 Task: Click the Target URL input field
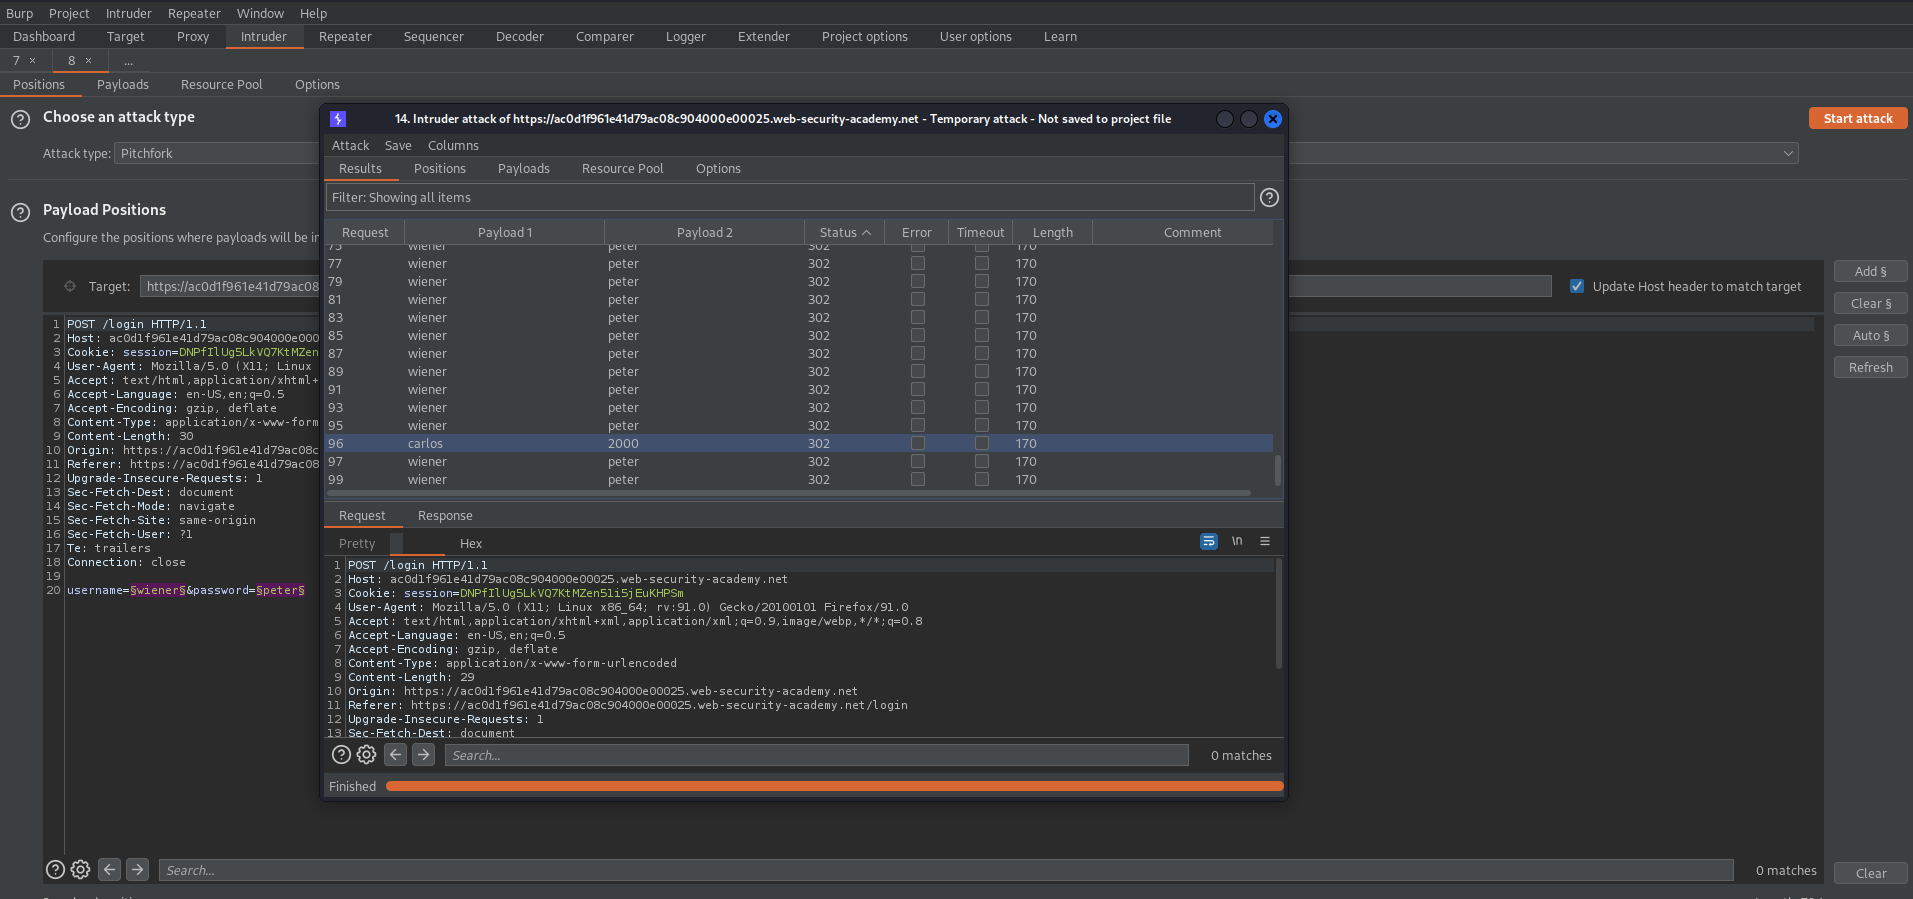tap(845, 286)
